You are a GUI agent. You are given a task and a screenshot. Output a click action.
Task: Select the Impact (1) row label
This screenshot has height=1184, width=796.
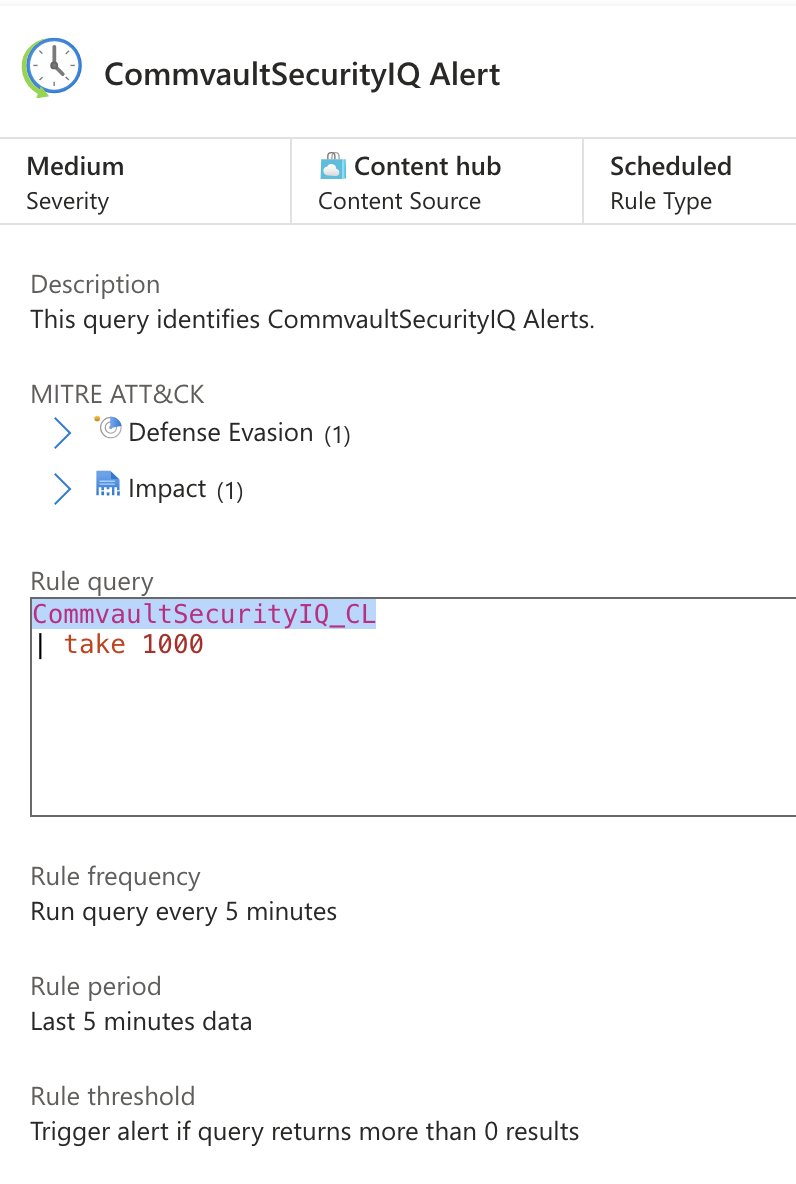click(186, 489)
